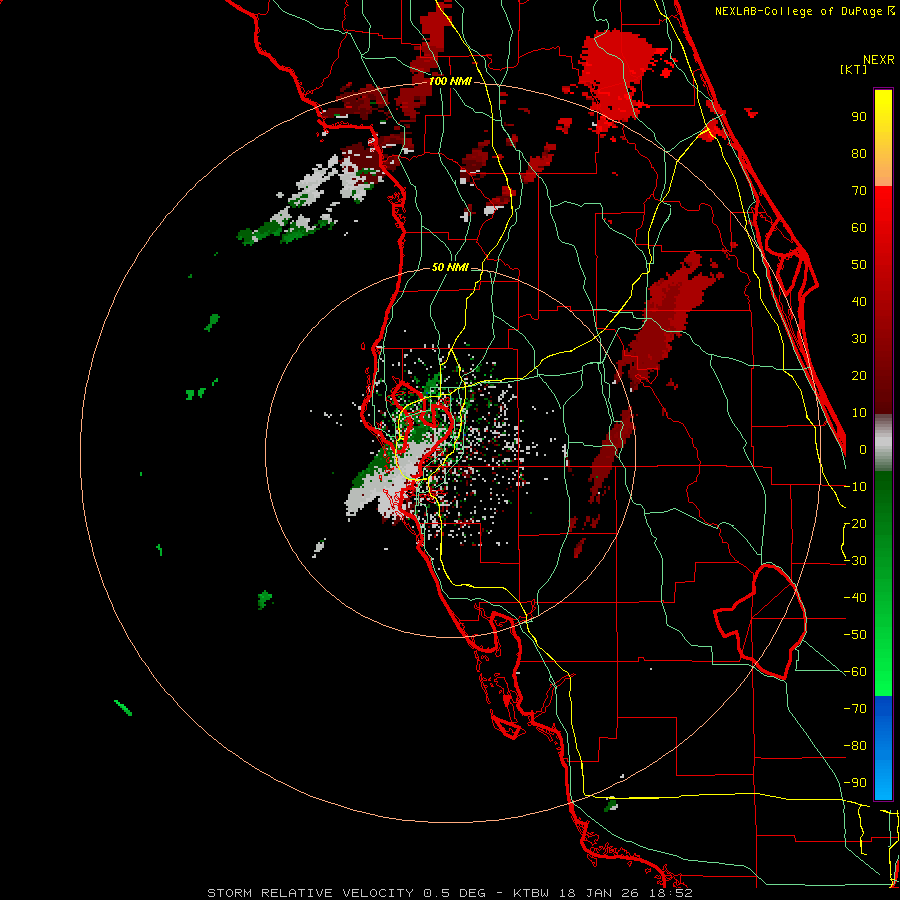Click the 50 value on the velocity scale
The height and width of the screenshot is (900, 900).
pos(859,265)
